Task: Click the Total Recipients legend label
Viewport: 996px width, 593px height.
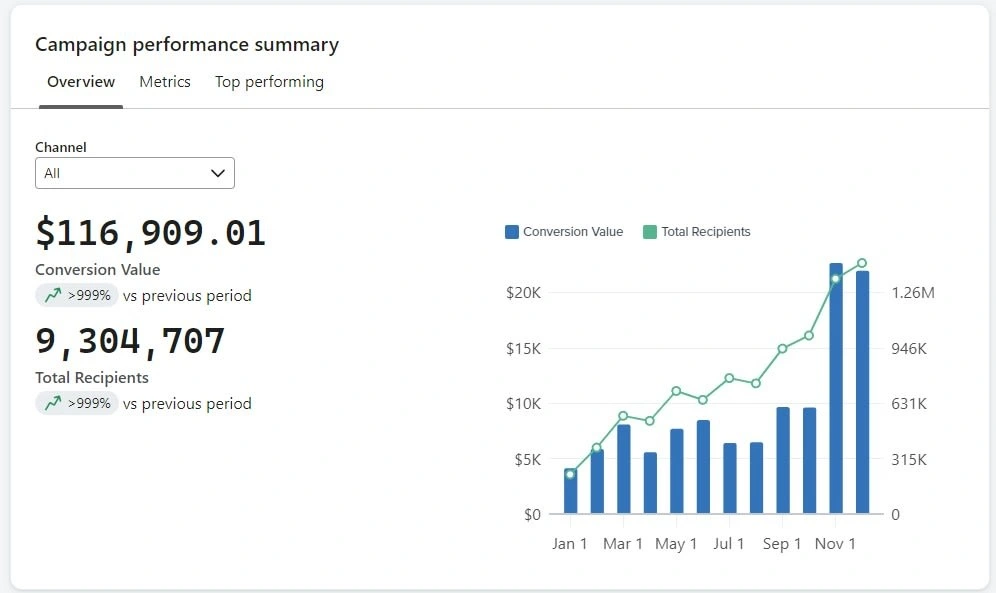Action: pos(705,232)
